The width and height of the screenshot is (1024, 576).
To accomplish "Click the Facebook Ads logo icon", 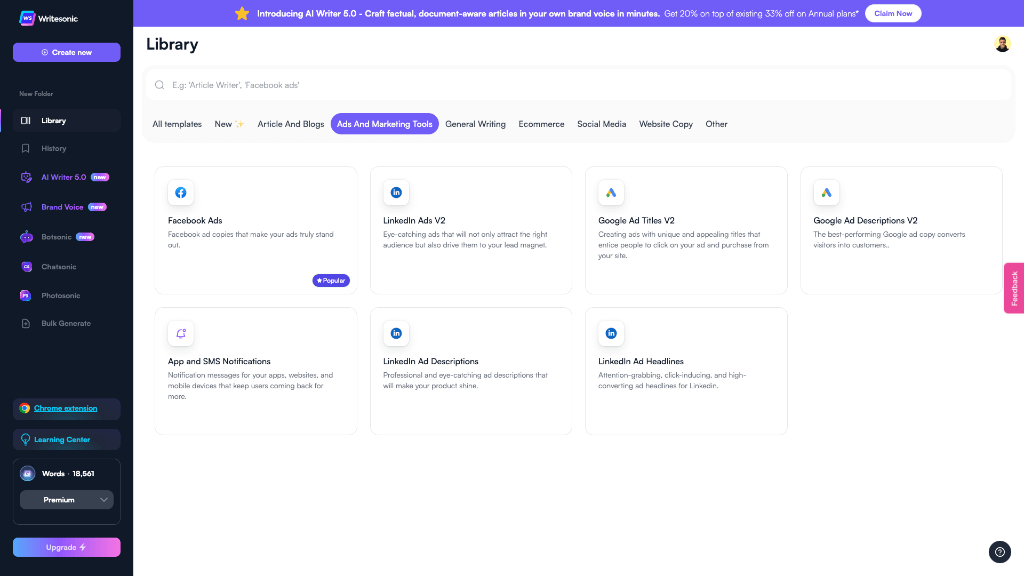I will pyautogui.click(x=181, y=193).
